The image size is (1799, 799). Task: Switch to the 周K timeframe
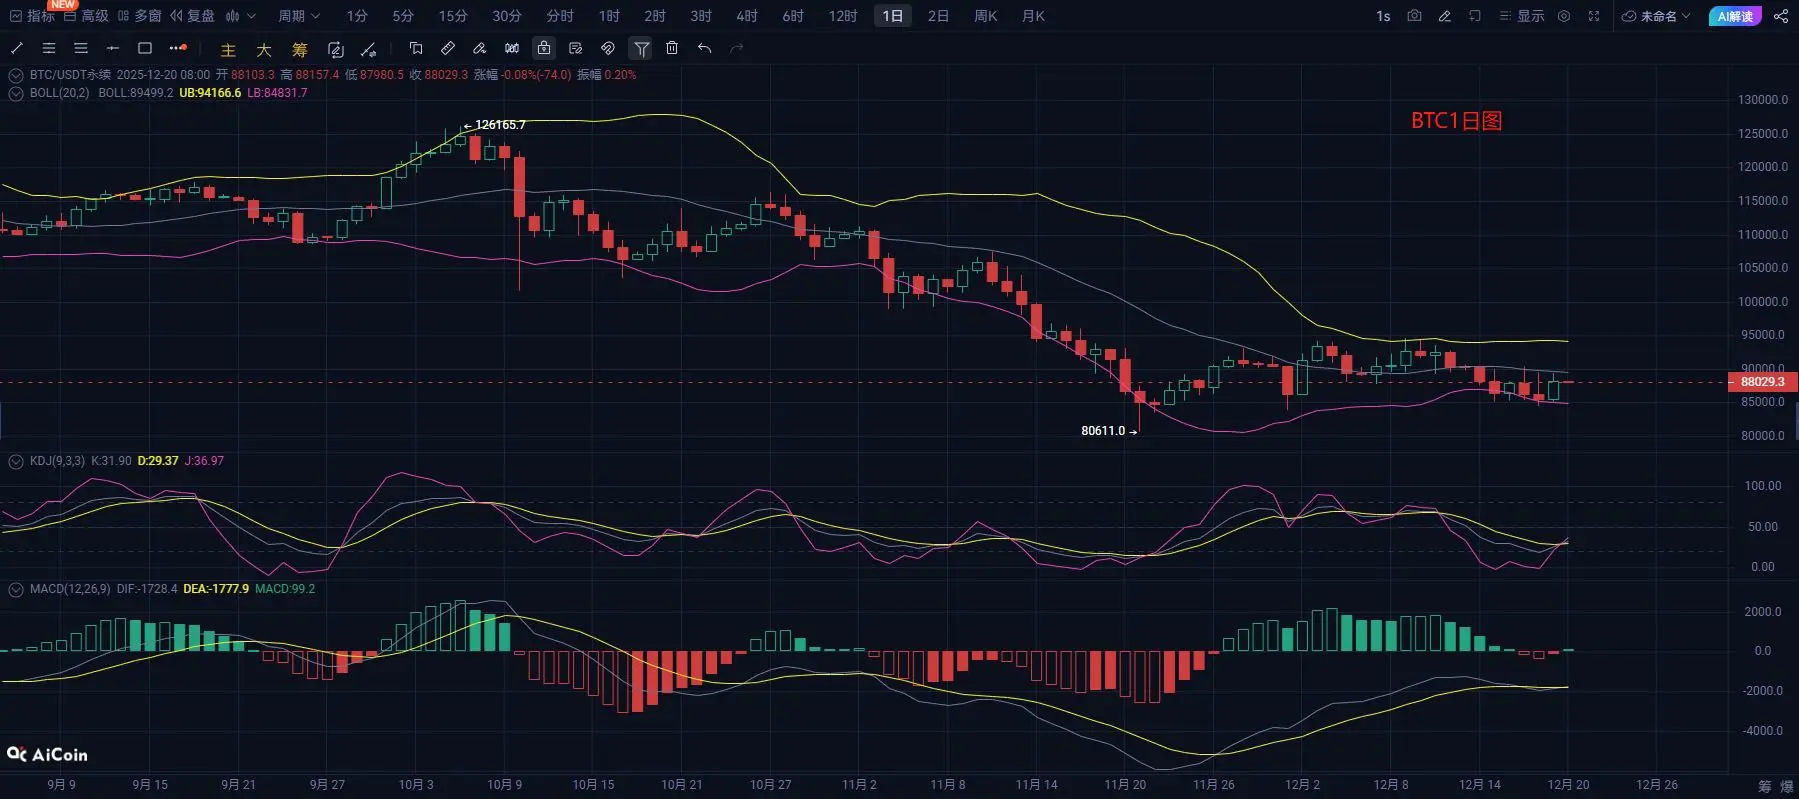click(986, 16)
